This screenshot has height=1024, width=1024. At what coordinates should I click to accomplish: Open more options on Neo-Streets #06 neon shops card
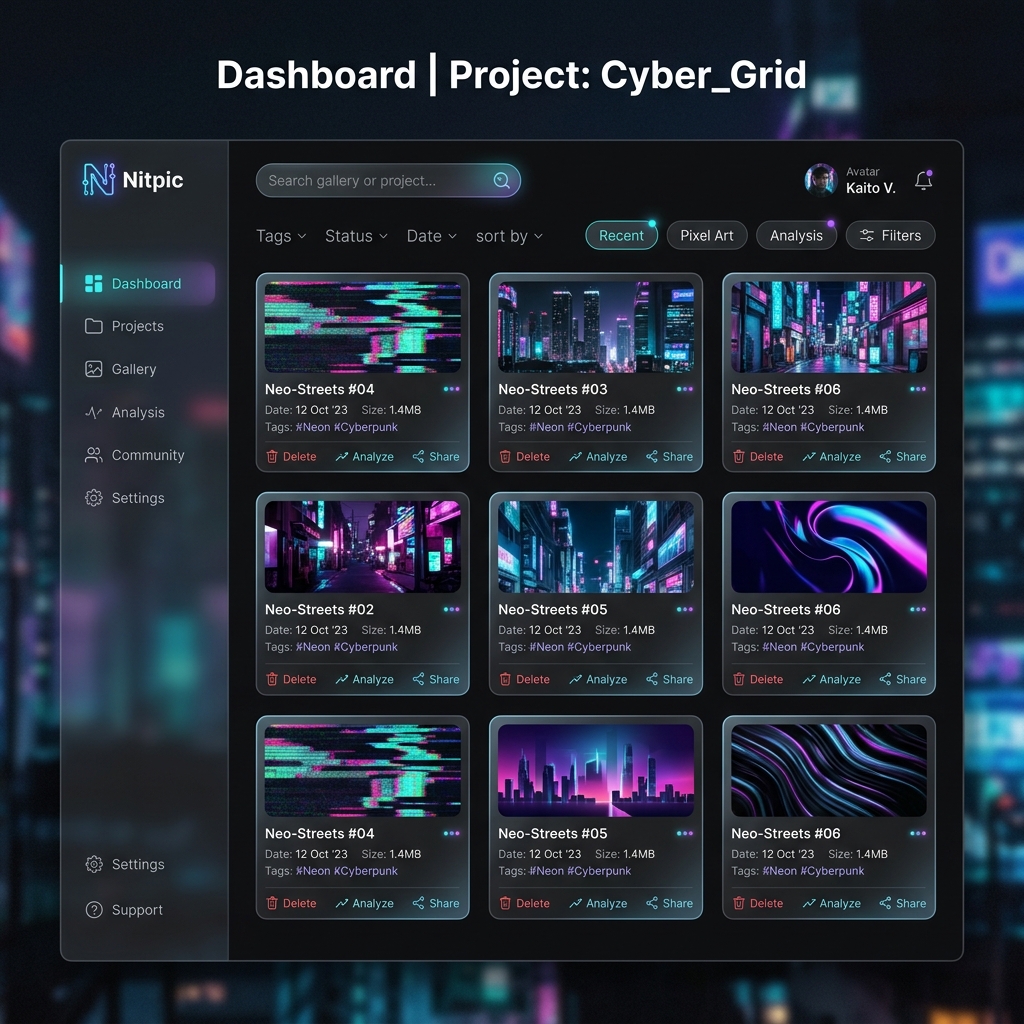[x=918, y=389]
